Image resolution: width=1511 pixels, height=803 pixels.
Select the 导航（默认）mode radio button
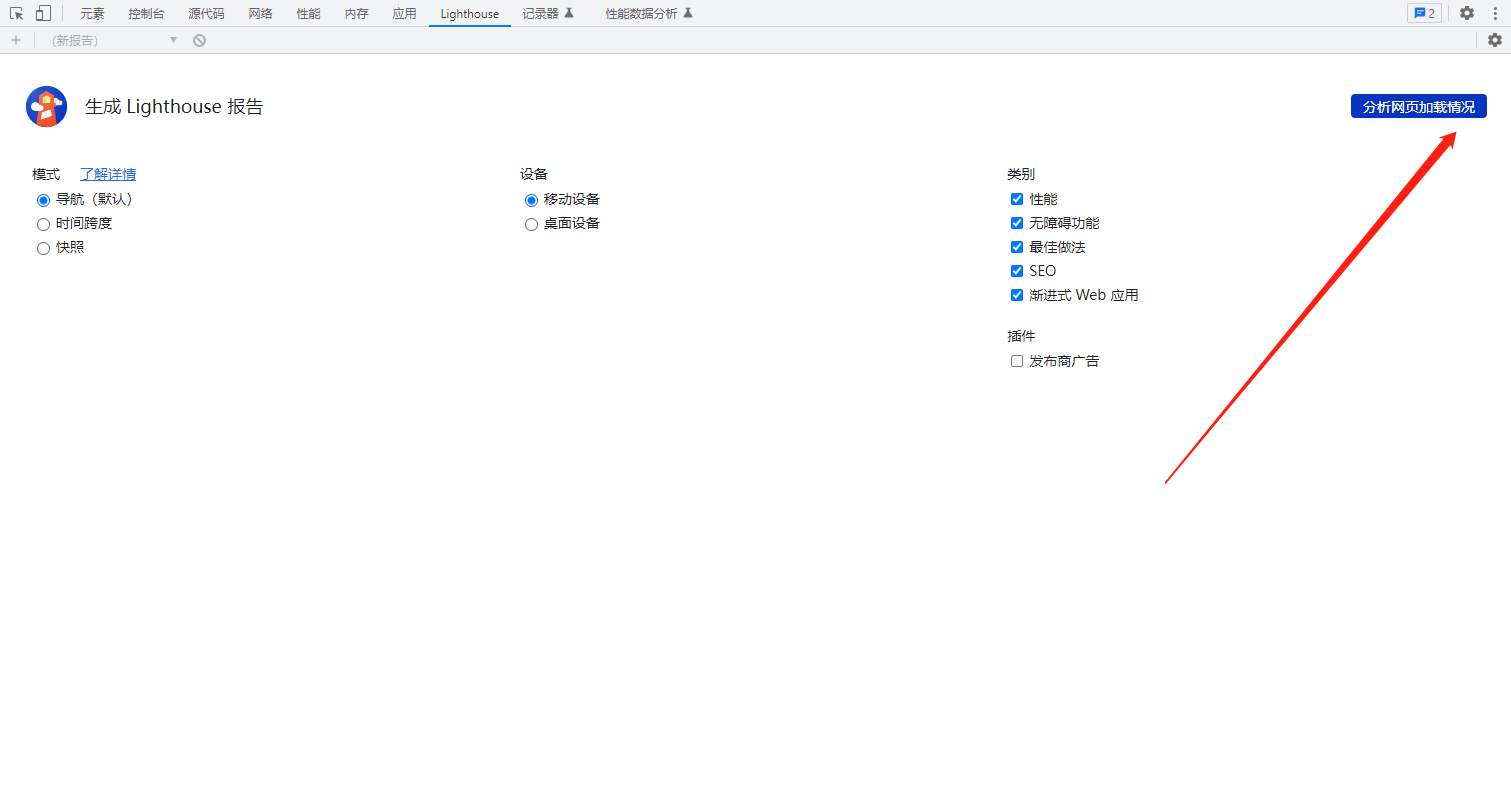click(43, 200)
